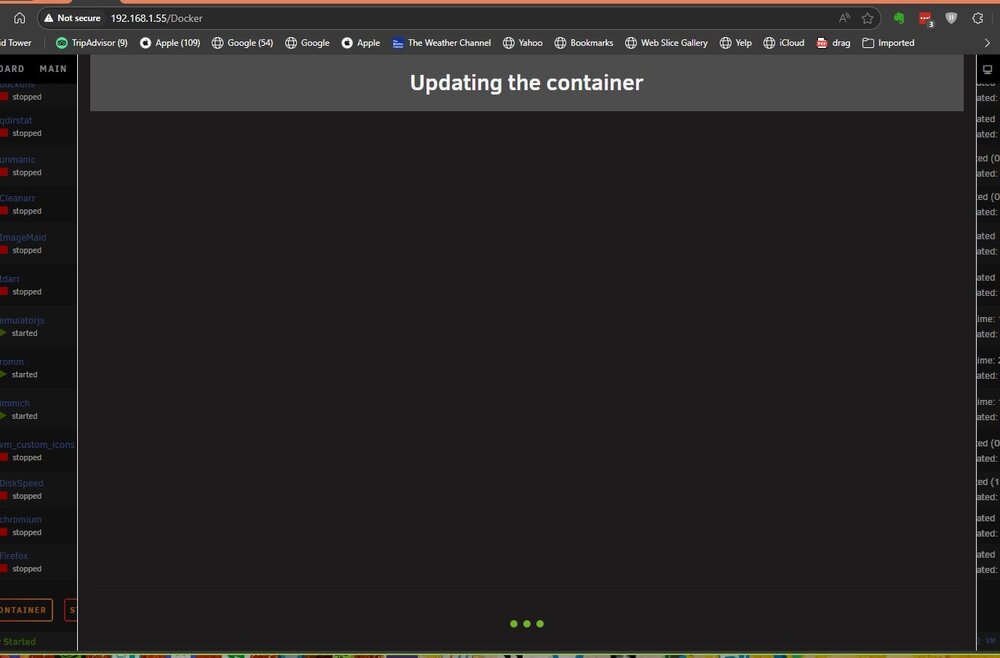1000x658 pixels.
Task: Open the Yelp bookmark
Action: [x=736, y=43]
